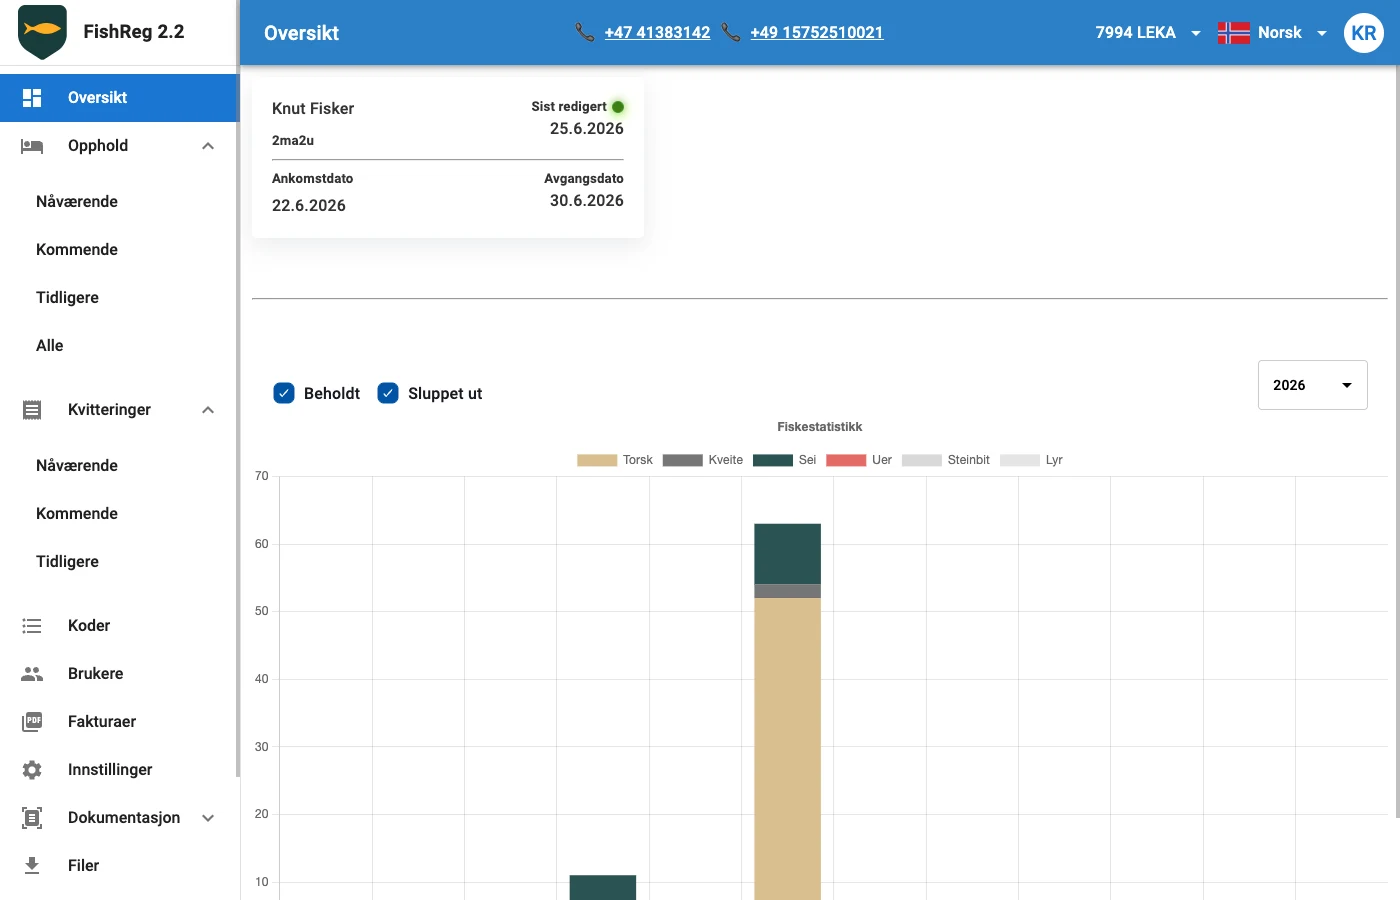Click the FishReg 2.2 title

[x=134, y=32]
